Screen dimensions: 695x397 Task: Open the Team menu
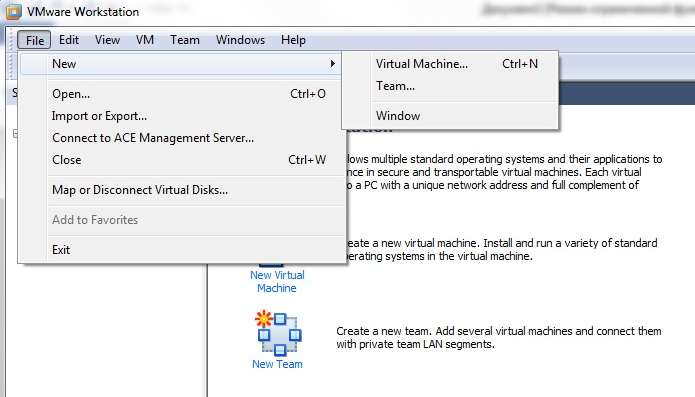click(x=185, y=40)
